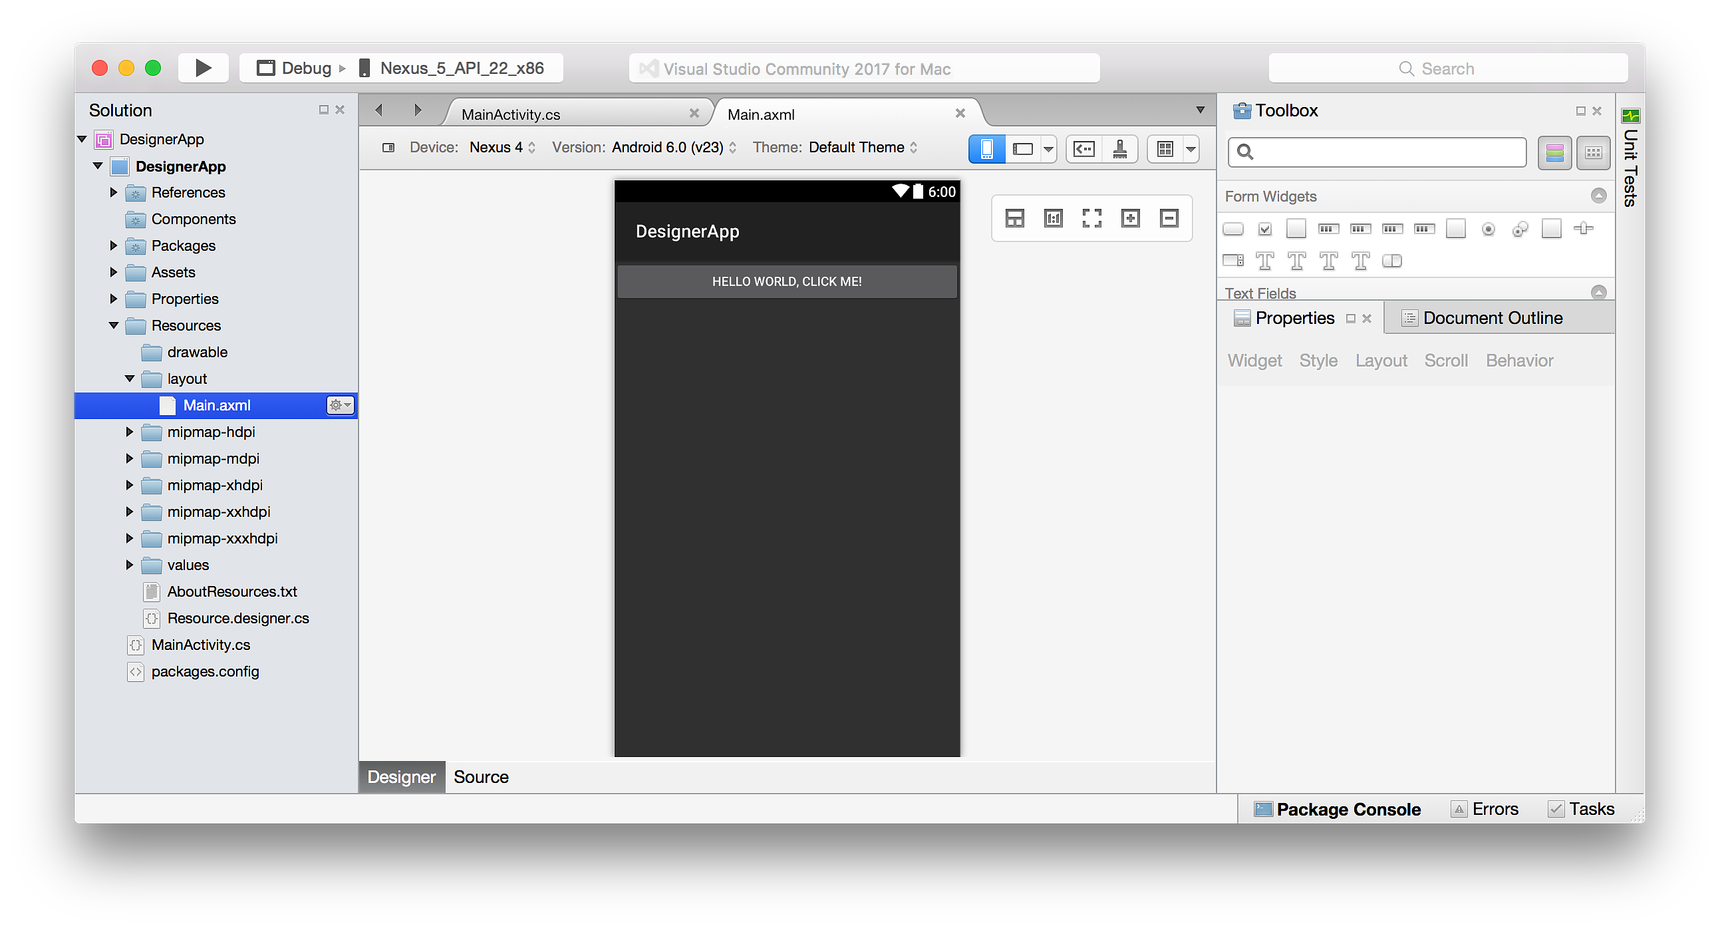Close the MainActivity.cs tab
The width and height of the screenshot is (1720, 930).
(694, 113)
